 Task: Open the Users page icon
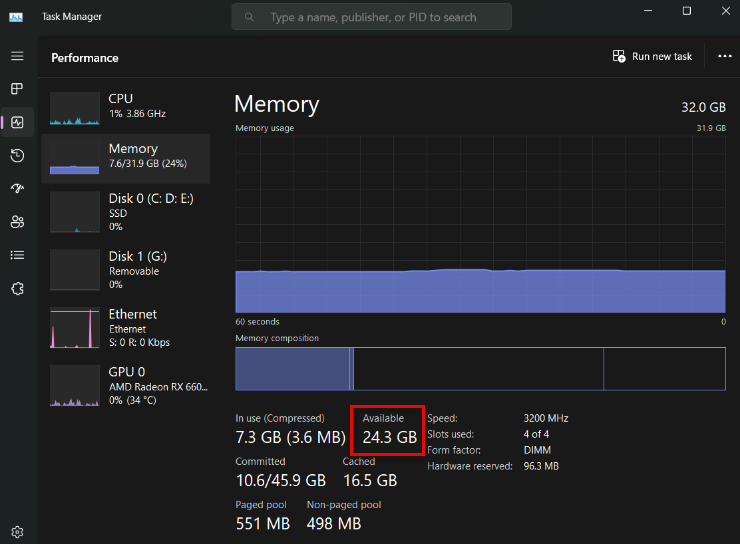(x=17, y=222)
